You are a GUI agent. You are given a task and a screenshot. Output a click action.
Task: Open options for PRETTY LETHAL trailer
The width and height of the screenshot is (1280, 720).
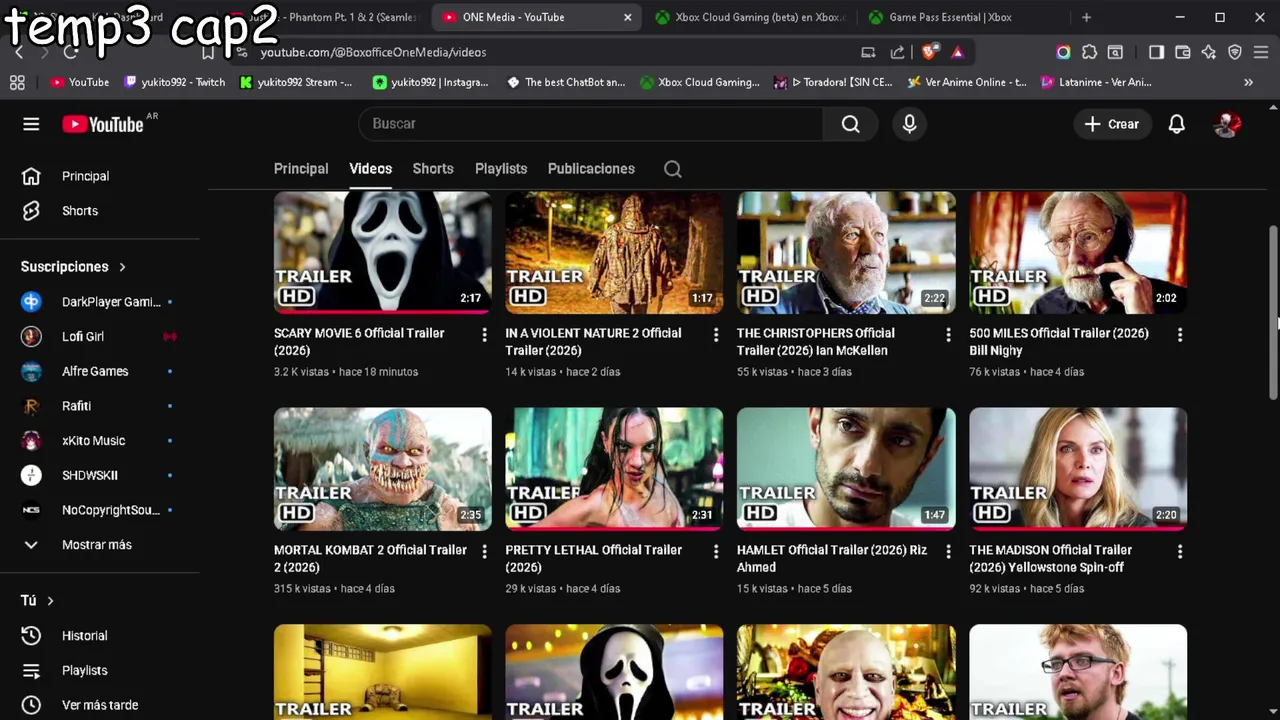coord(715,551)
